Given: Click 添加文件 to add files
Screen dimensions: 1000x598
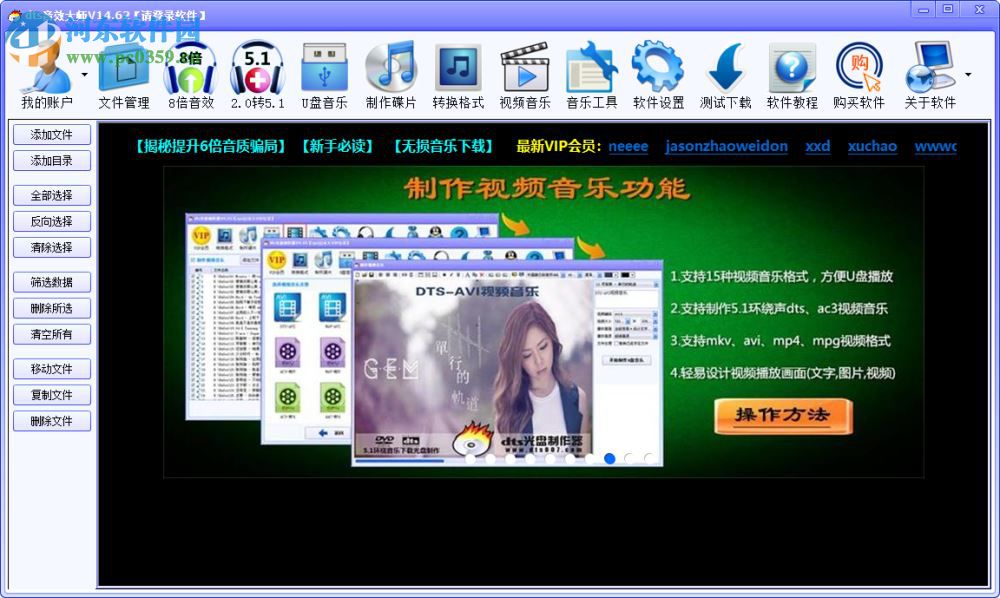Looking at the screenshot, I should point(52,134).
